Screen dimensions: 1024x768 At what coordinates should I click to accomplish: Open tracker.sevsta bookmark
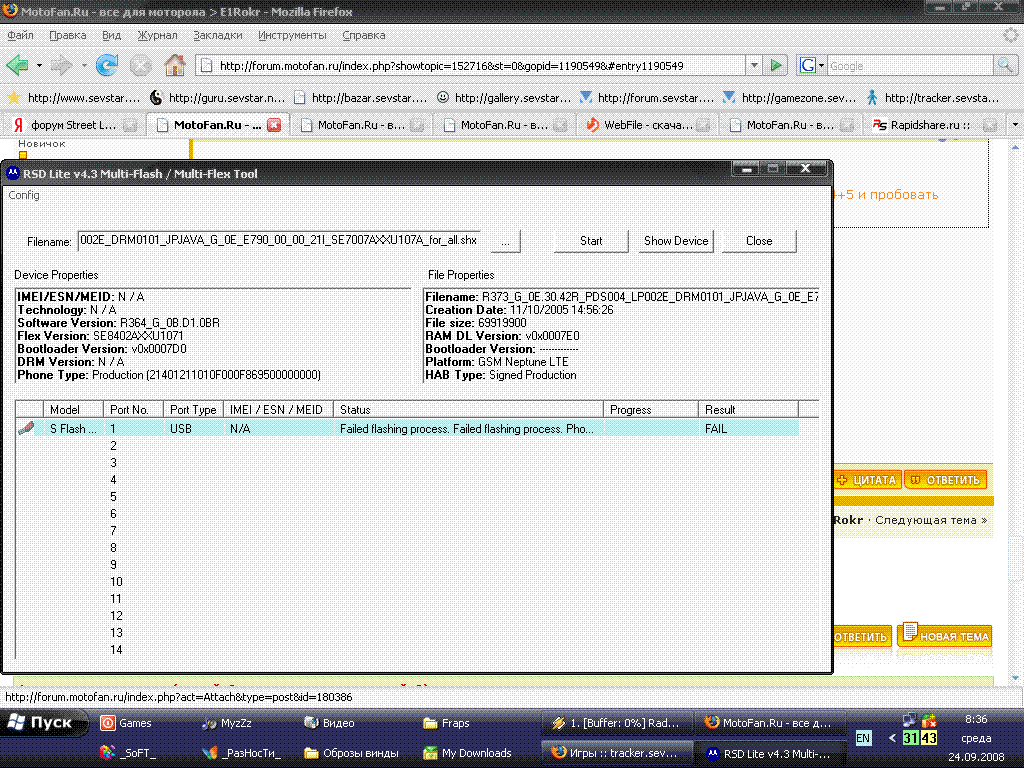(933, 98)
